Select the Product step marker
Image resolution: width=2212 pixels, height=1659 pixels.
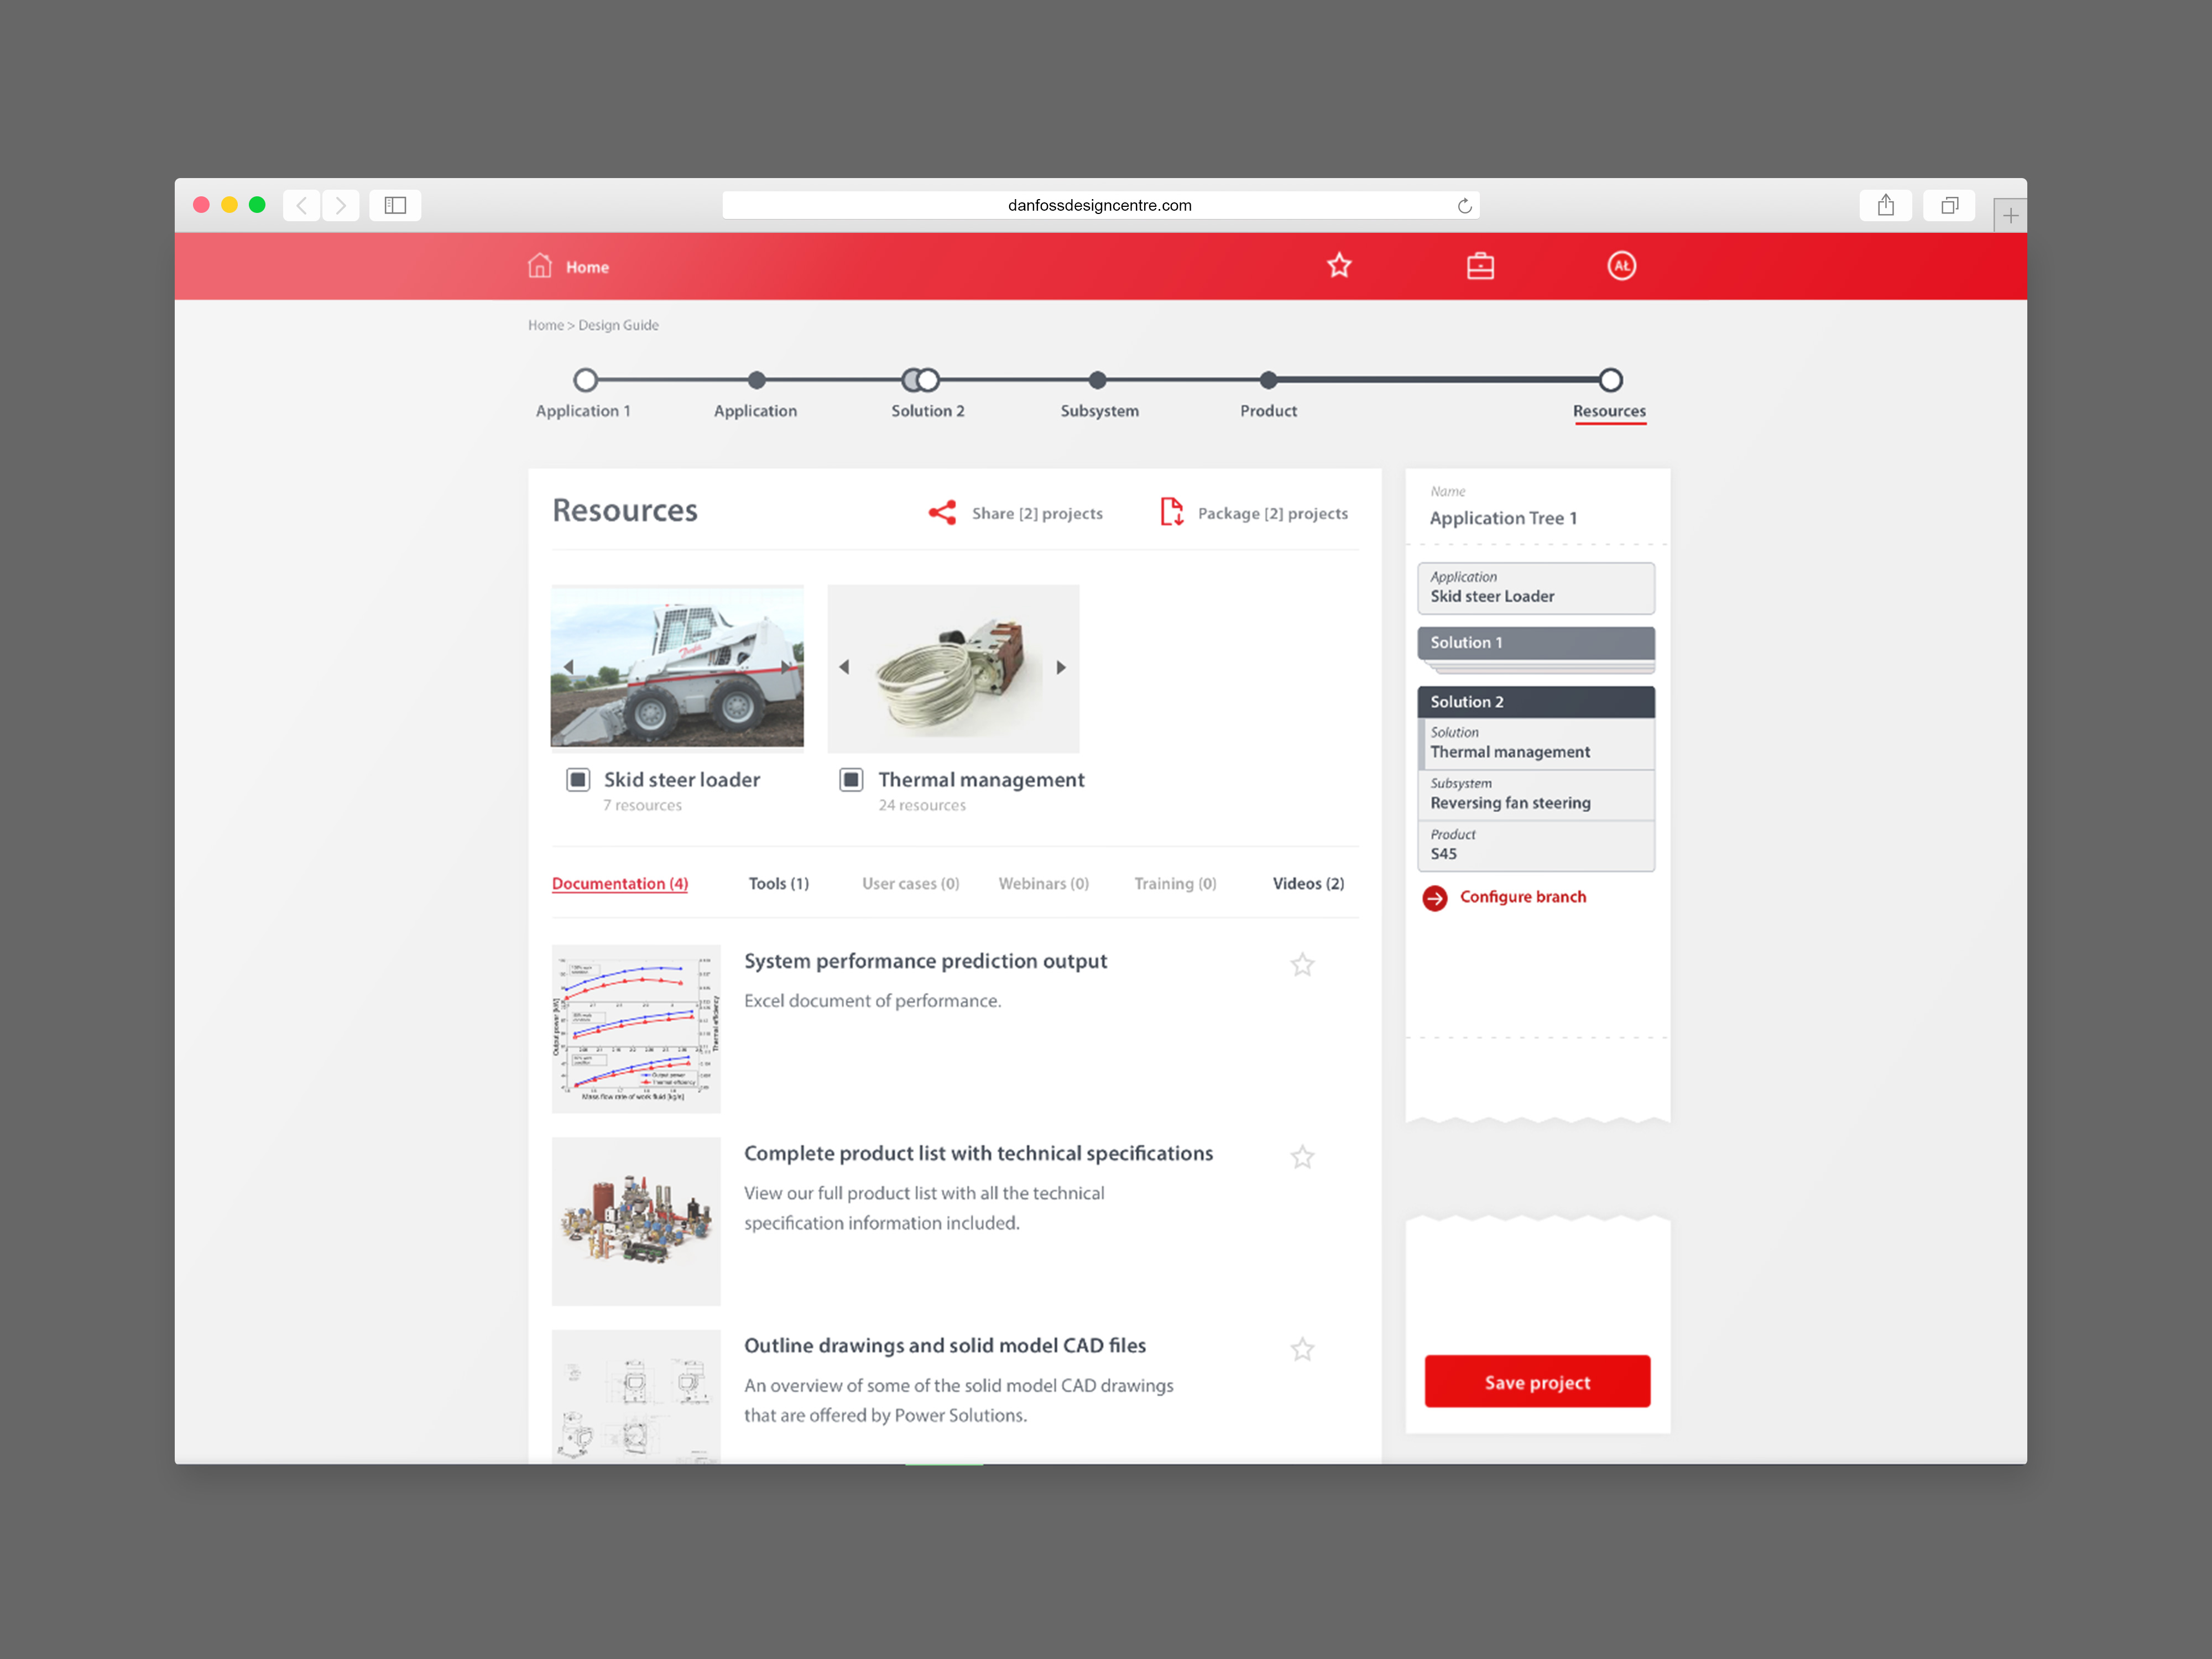(x=1268, y=380)
